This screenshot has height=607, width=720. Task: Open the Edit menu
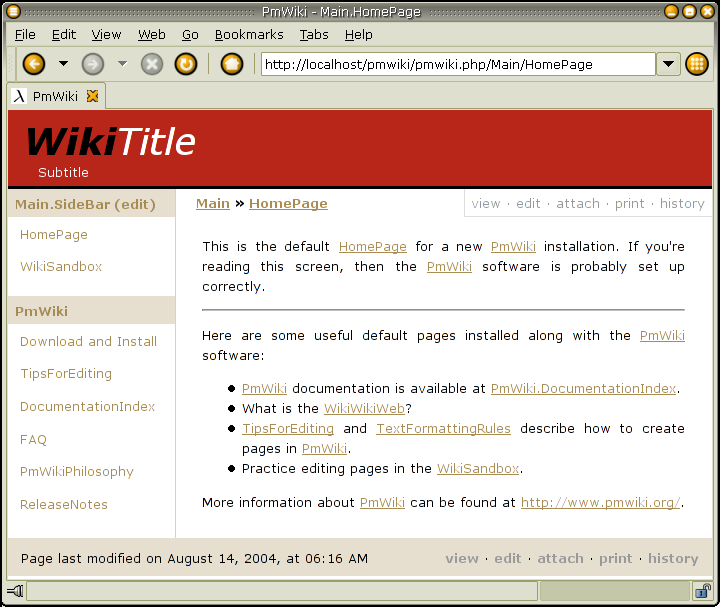(x=63, y=34)
